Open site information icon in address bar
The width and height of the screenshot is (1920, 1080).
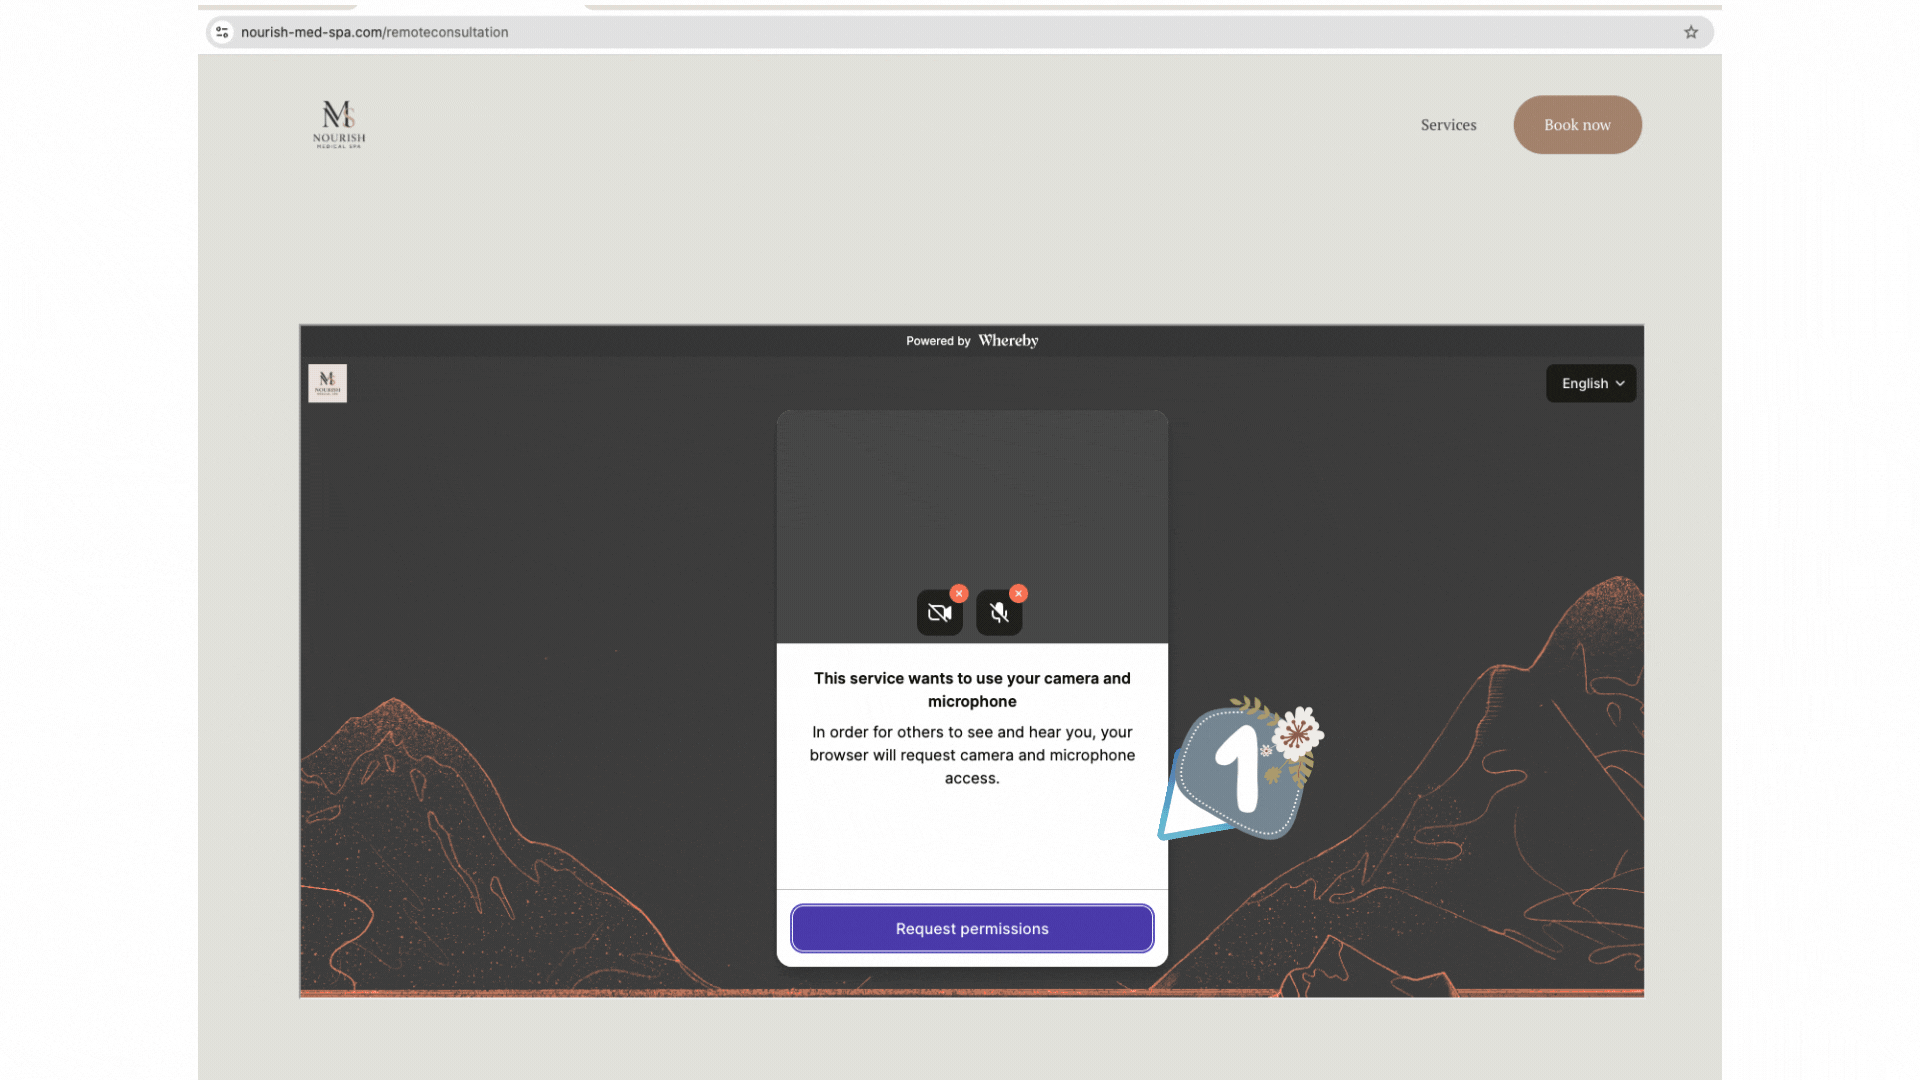click(222, 32)
